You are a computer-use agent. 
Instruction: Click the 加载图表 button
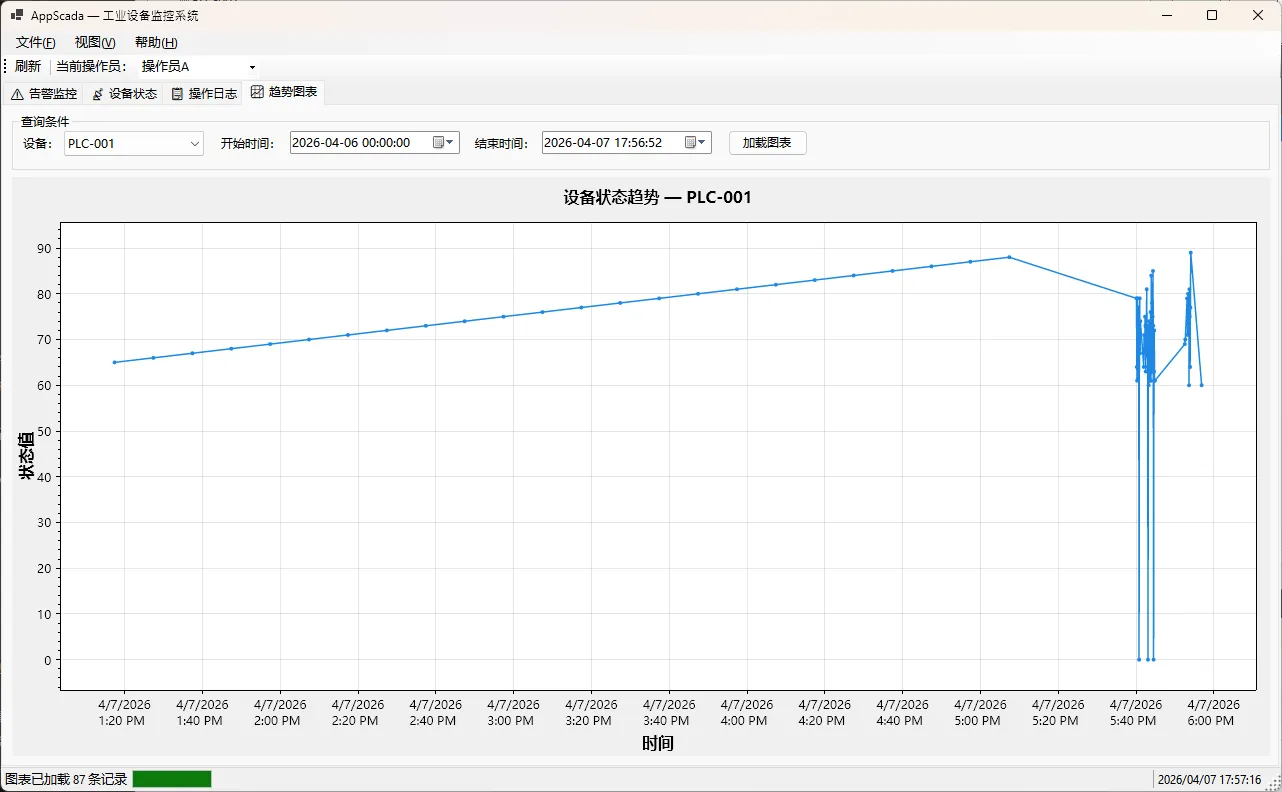coord(767,143)
